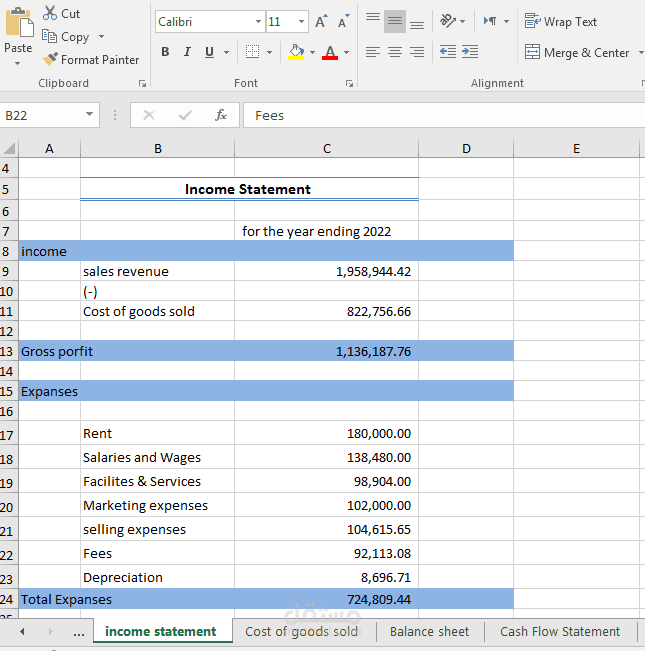Viewport: 645px width, 651px height.
Task: Toggle Bold formatting
Action: [x=165, y=52]
